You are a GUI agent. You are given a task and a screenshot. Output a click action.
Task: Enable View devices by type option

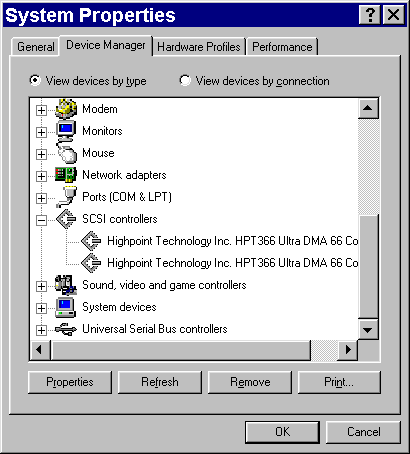click(35, 80)
